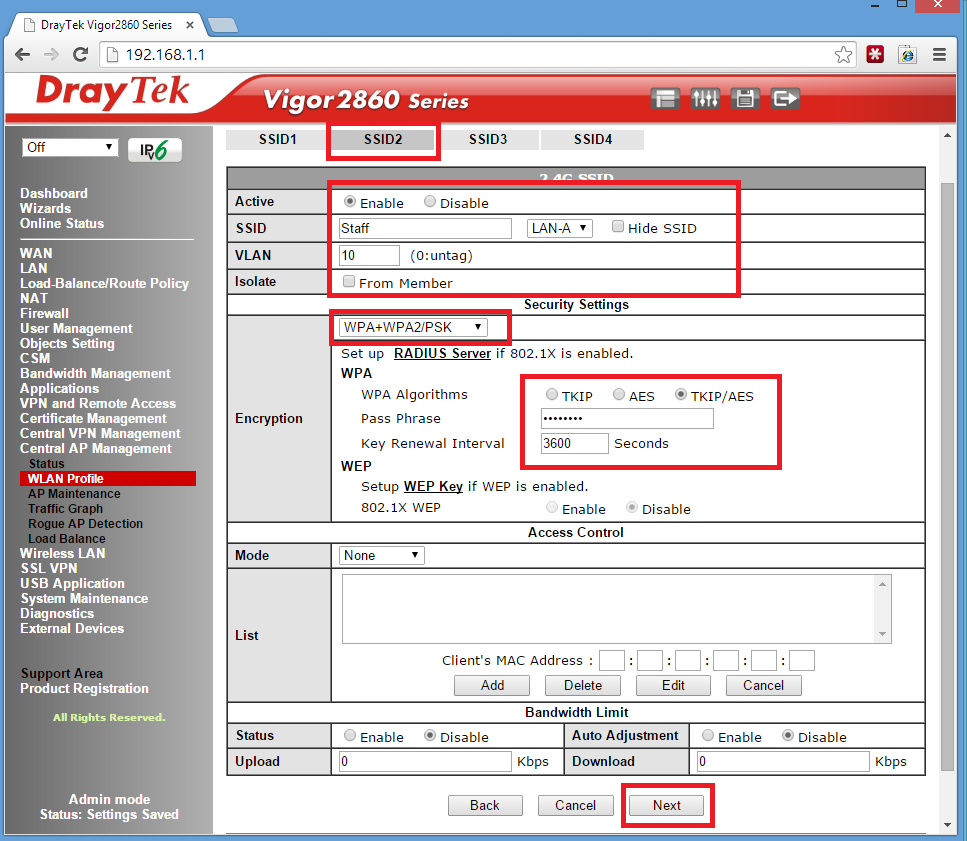Viewport: 967px width, 841px height.
Task: Switch to SSID4 tab
Action: [593, 139]
